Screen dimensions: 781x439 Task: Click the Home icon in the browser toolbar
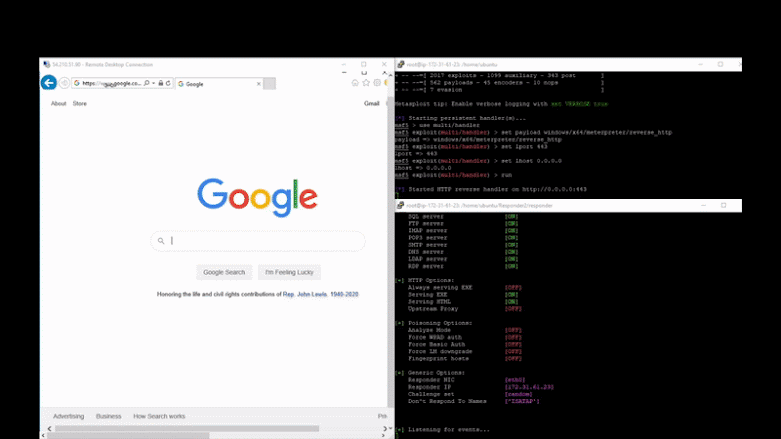point(355,83)
